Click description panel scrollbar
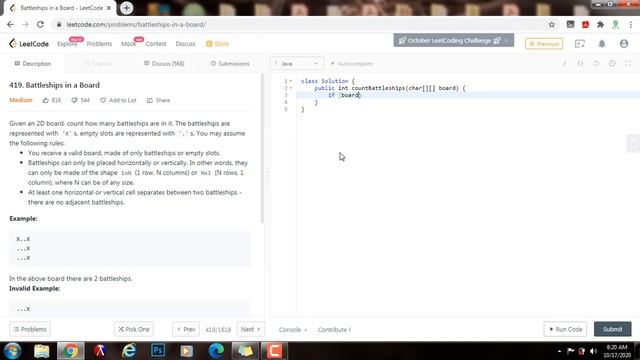The width and height of the screenshot is (640, 360). click(262, 148)
